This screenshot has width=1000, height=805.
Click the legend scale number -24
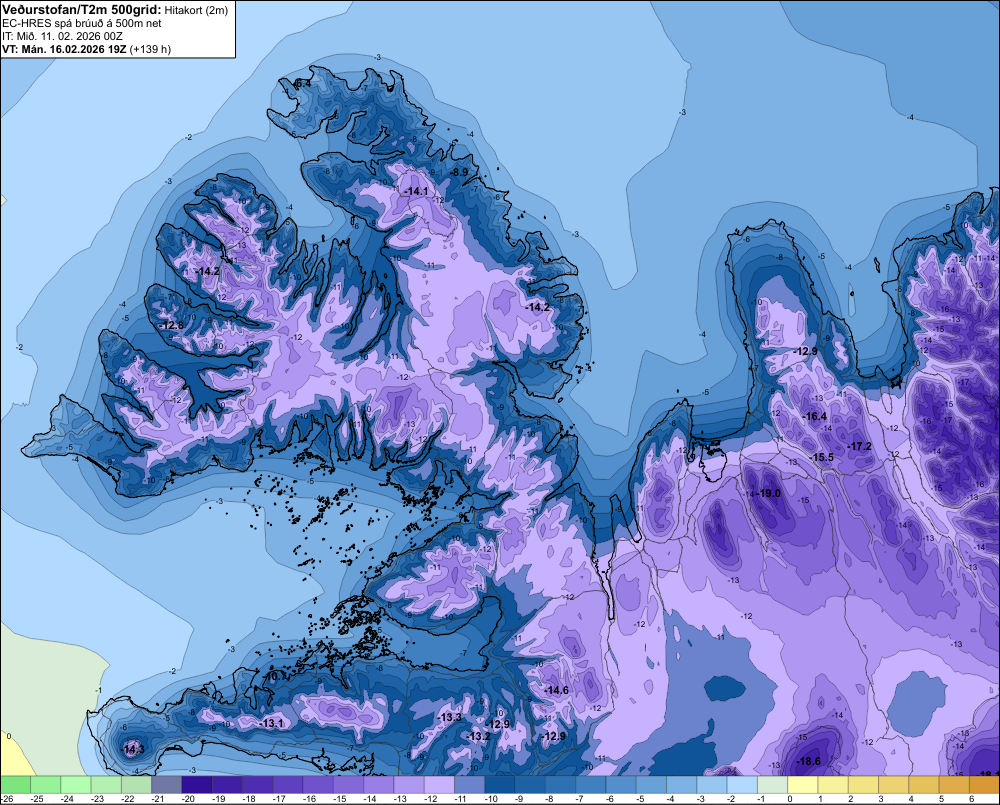(67, 799)
